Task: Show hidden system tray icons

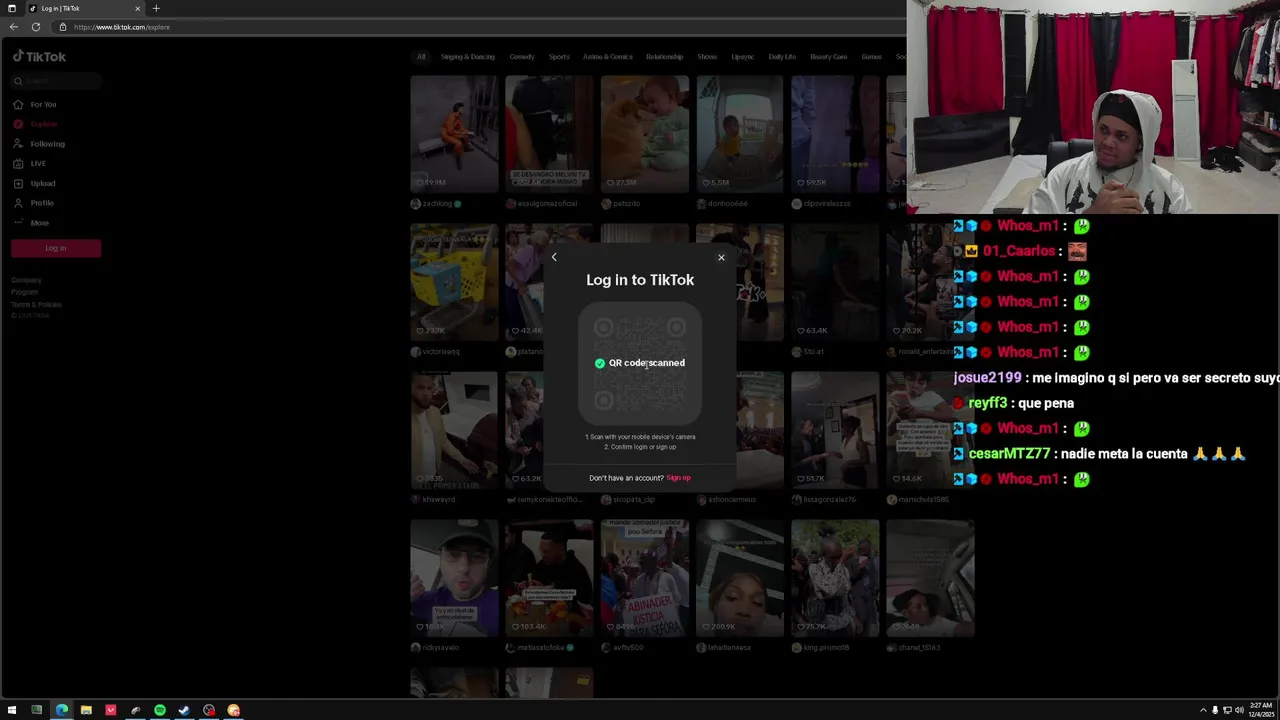Action: tap(1203, 710)
